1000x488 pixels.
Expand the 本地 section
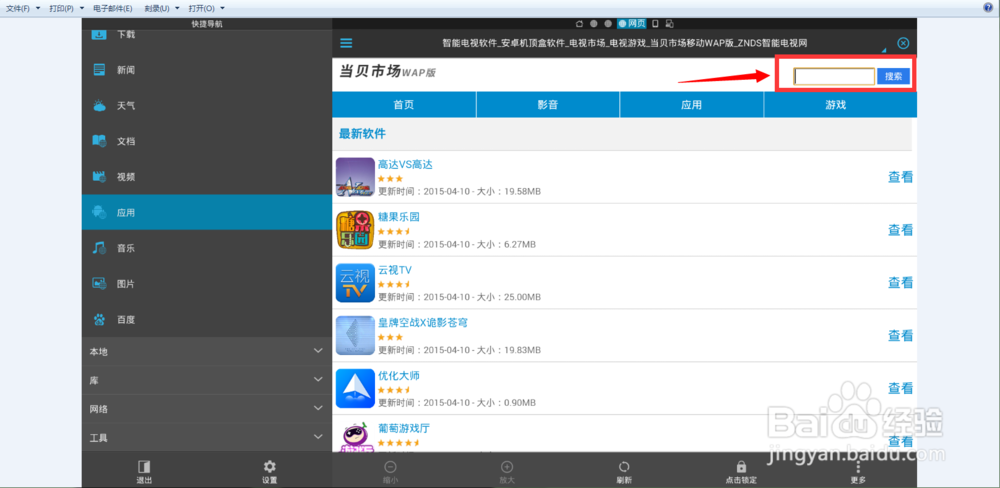coord(207,351)
